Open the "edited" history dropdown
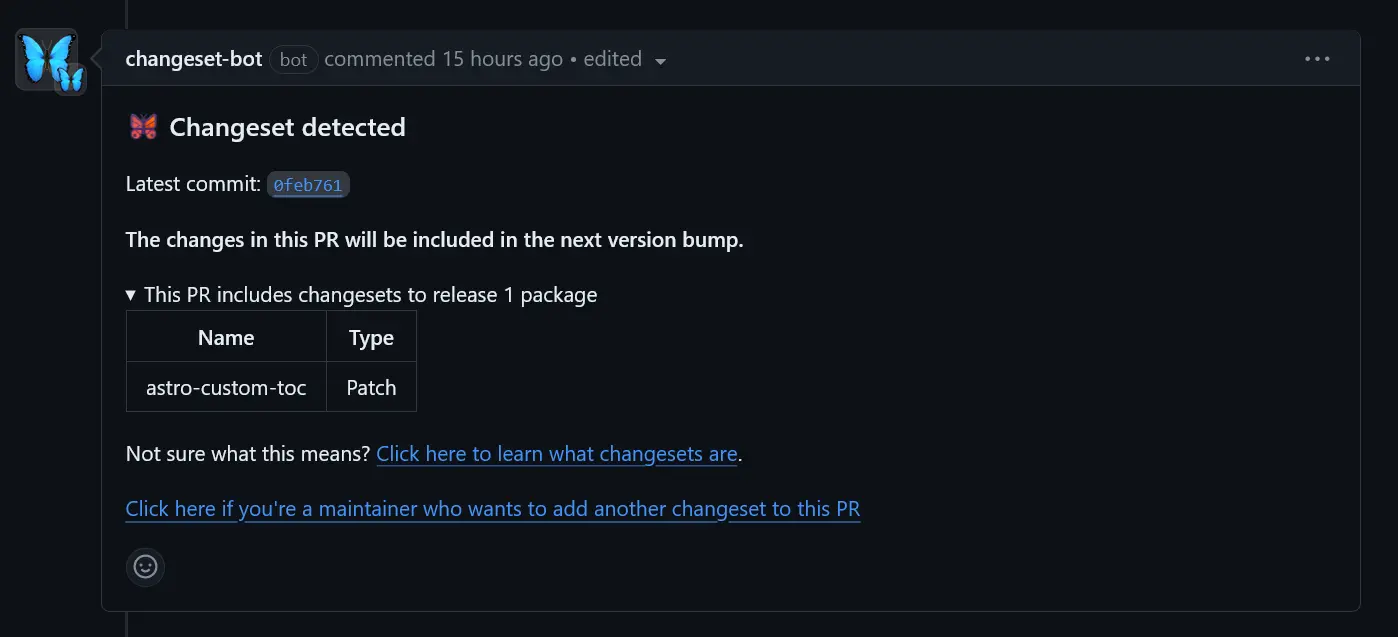 point(625,60)
